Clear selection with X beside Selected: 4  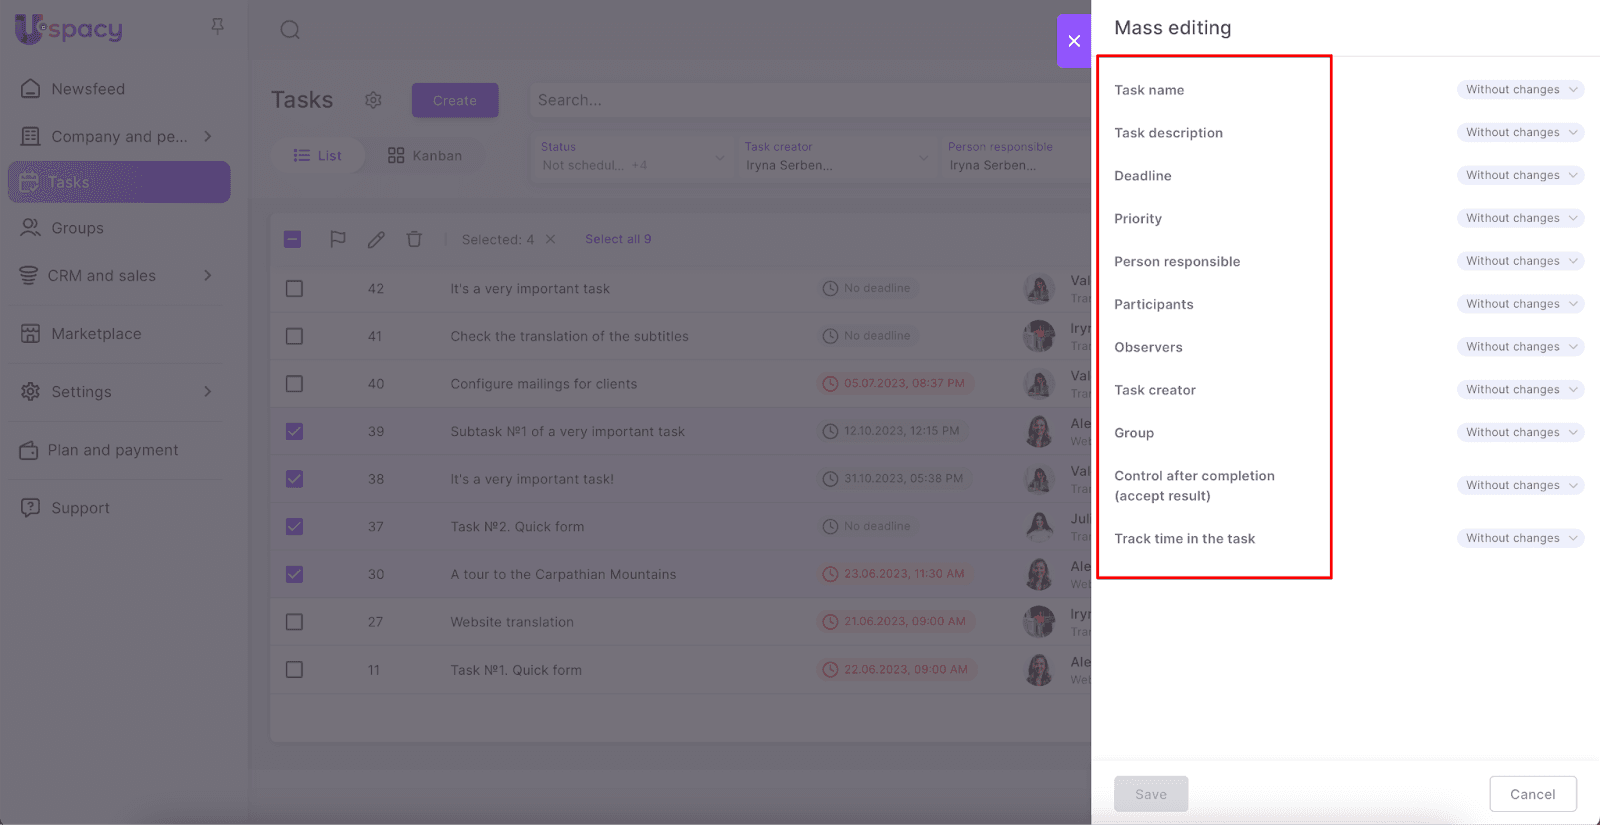point(550,239)
